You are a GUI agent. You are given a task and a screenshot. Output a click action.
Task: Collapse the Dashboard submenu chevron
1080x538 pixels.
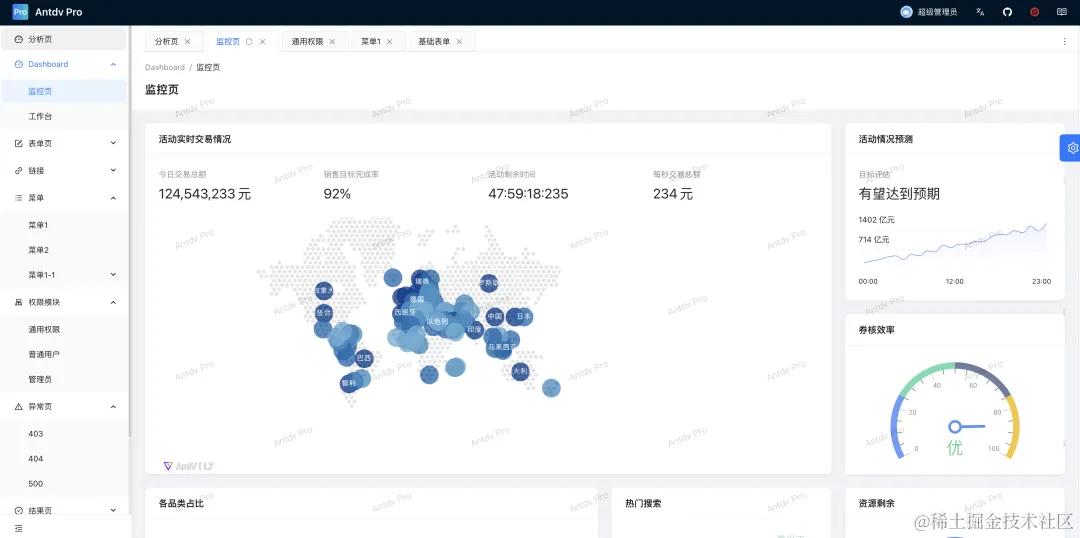click(114, 64)
